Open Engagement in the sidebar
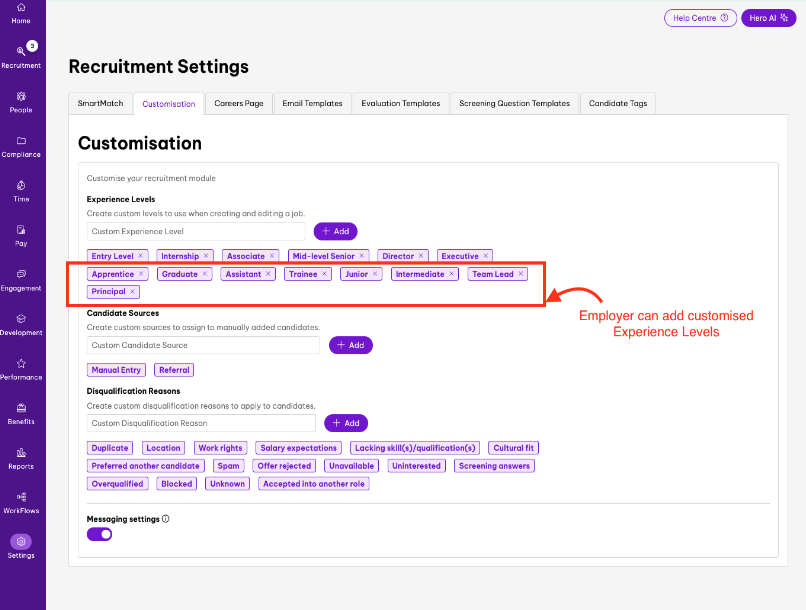 point(21,281)
